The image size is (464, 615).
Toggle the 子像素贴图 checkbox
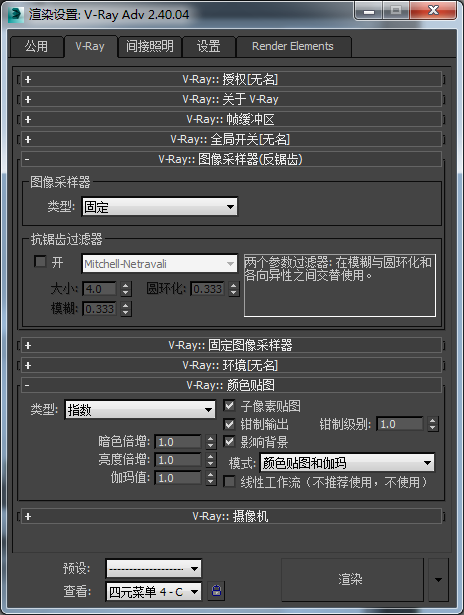coord(229,406)
